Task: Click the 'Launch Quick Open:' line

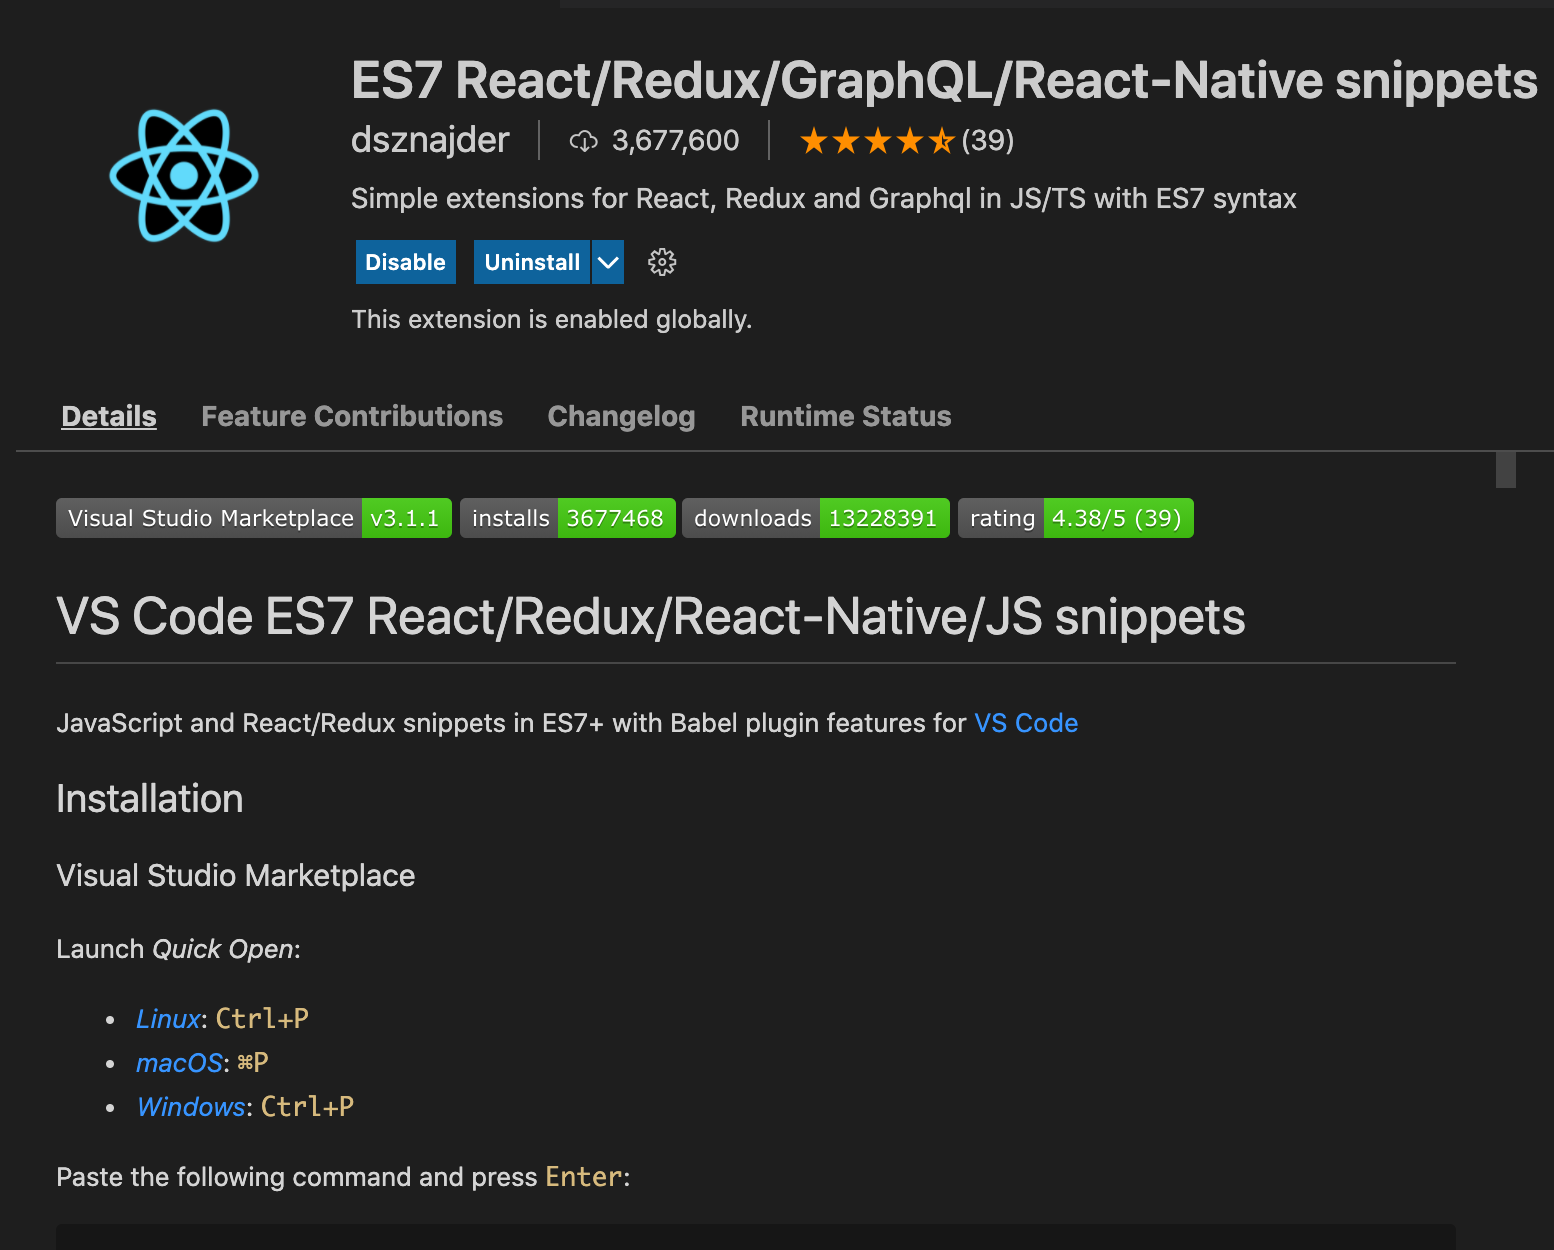Action: [x=178, y=949]
